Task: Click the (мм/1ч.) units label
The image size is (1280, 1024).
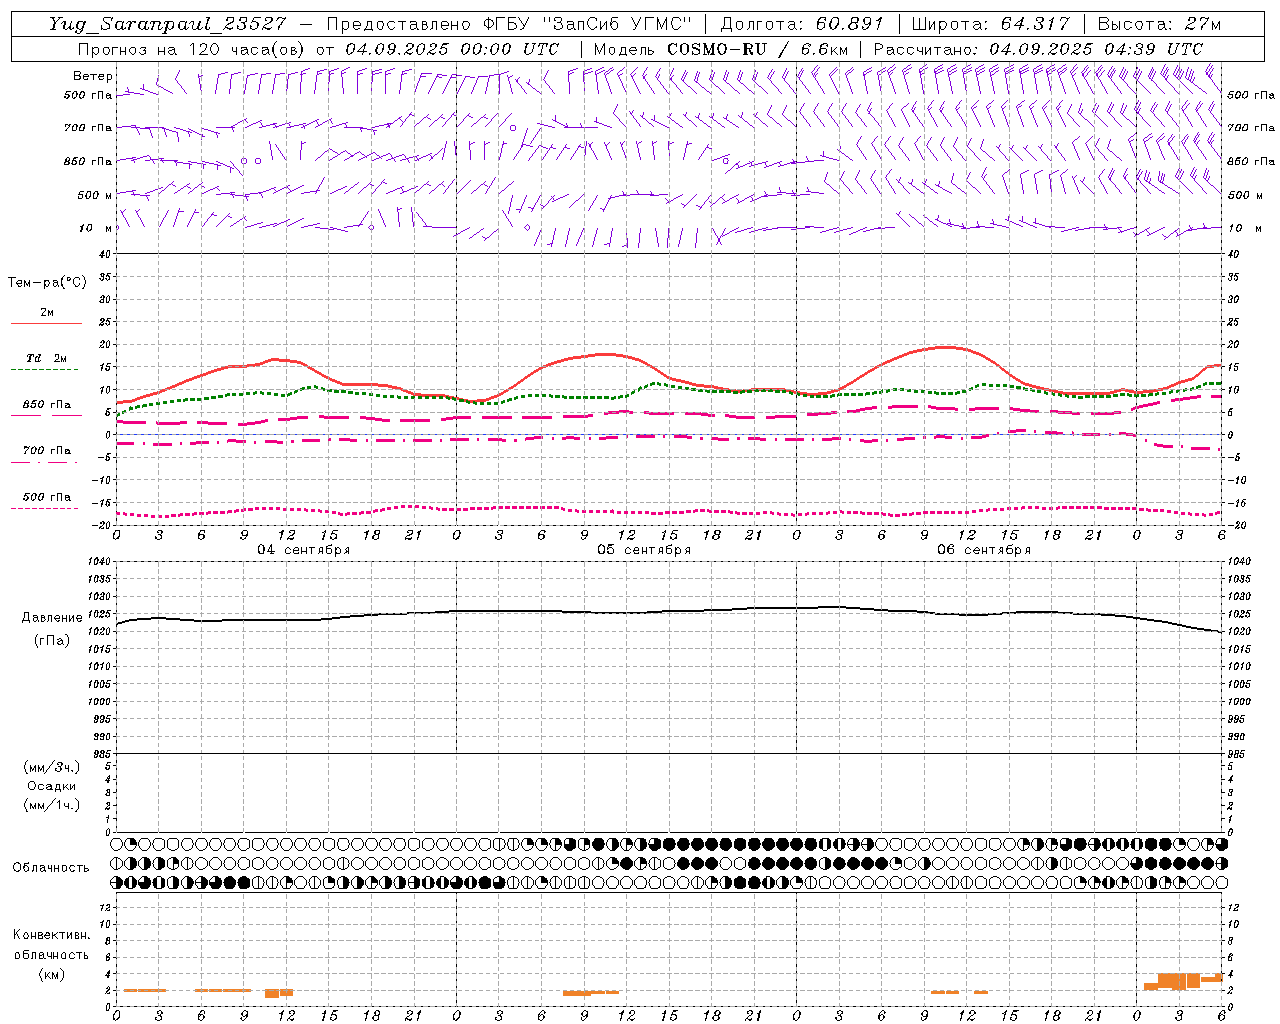Action: click(x=51, y=805)
